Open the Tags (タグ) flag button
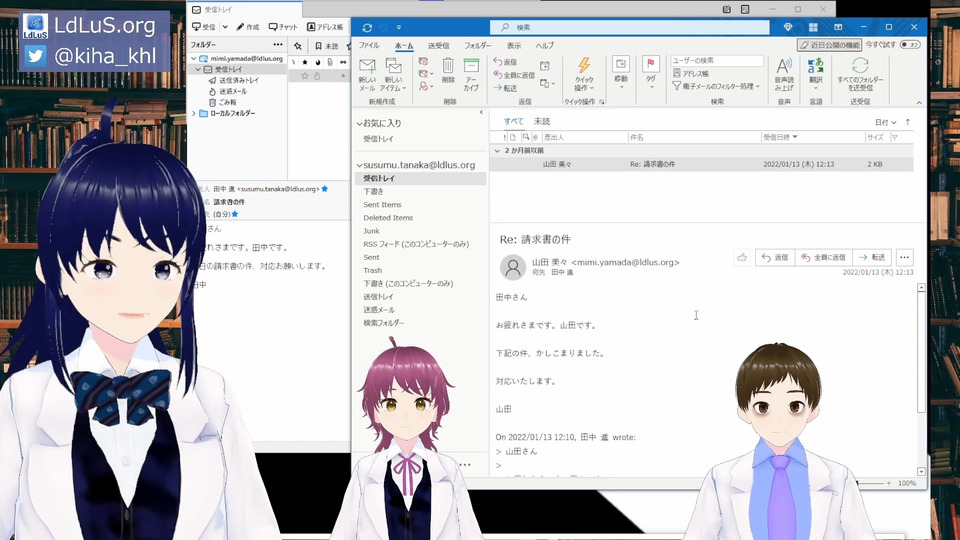960x540 pixels. [650, 73]
